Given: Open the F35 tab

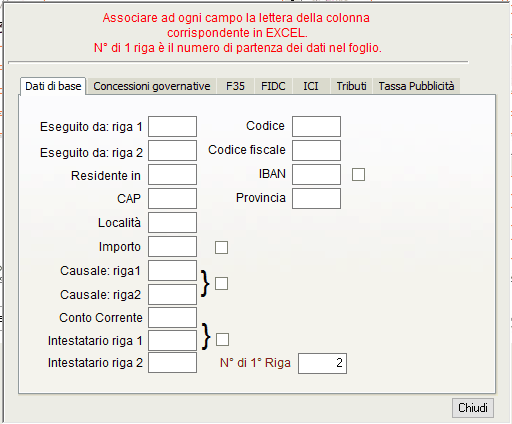Looking at the screenshot, I should (235, 86).
